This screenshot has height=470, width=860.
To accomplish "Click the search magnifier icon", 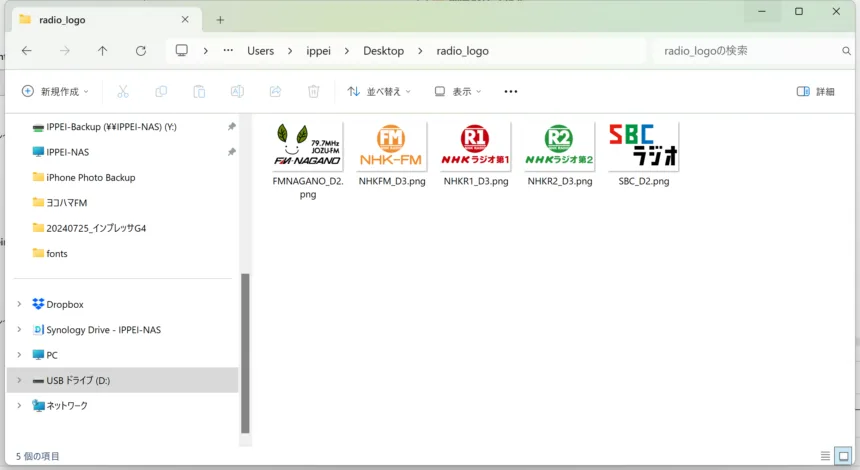I will tap(846, 51).
